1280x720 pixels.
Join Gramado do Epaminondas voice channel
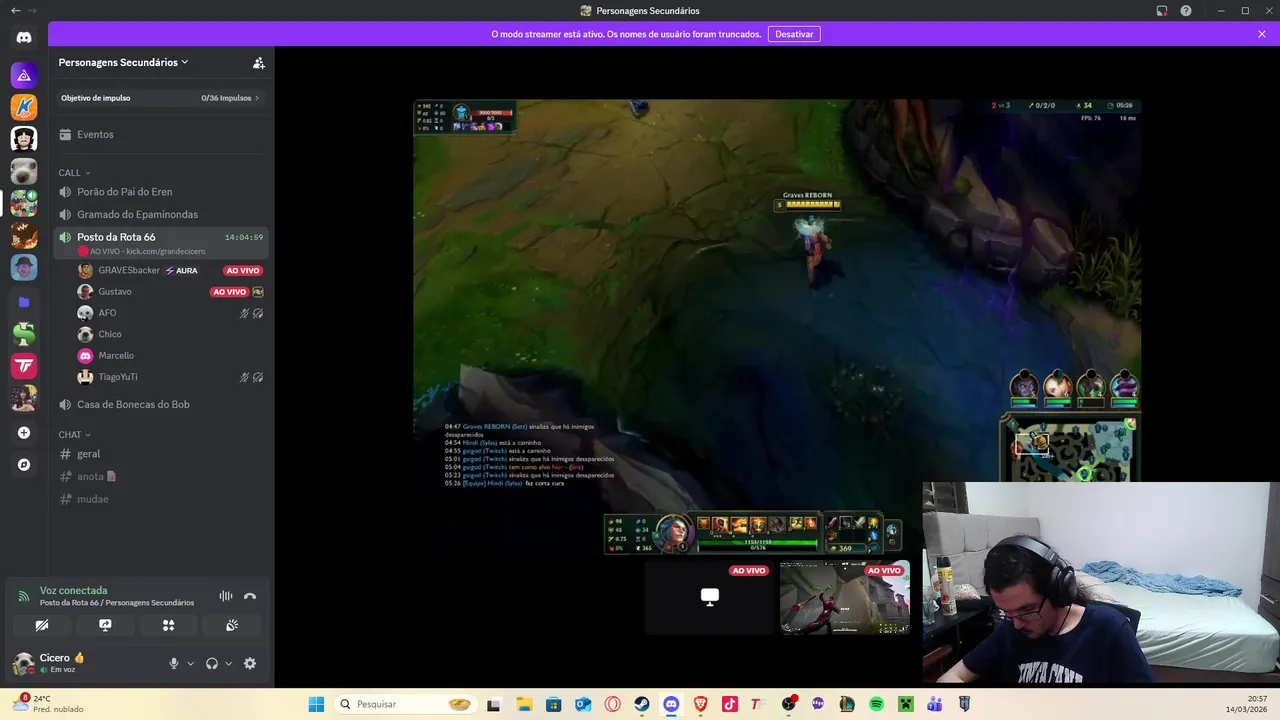(x=161, y=214)
